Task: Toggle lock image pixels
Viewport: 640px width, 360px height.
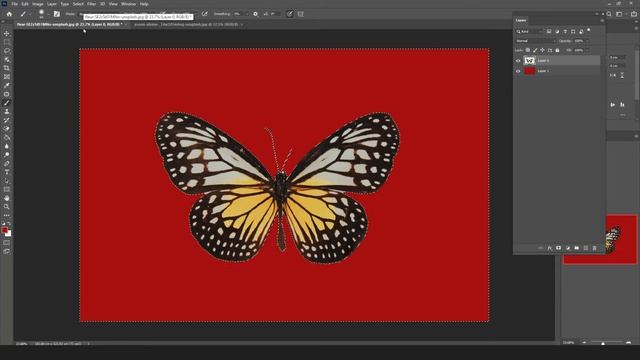Action: coord(535,50)
